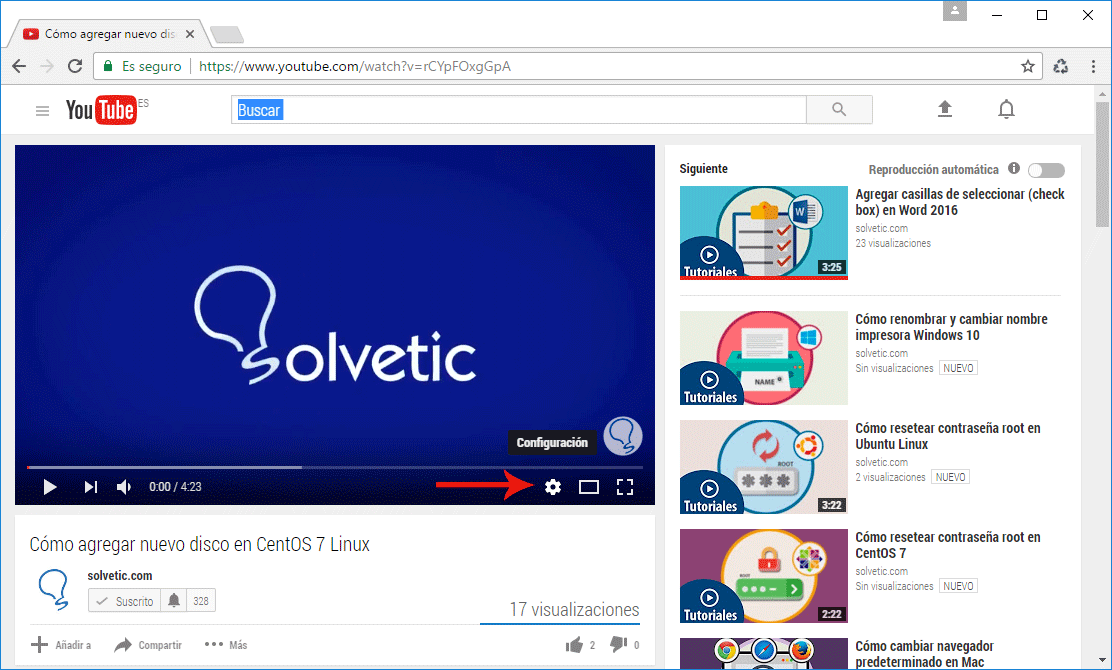Play the video with the play button
This screenshot has height=670, width=1112.
click(x=50, y=487)
